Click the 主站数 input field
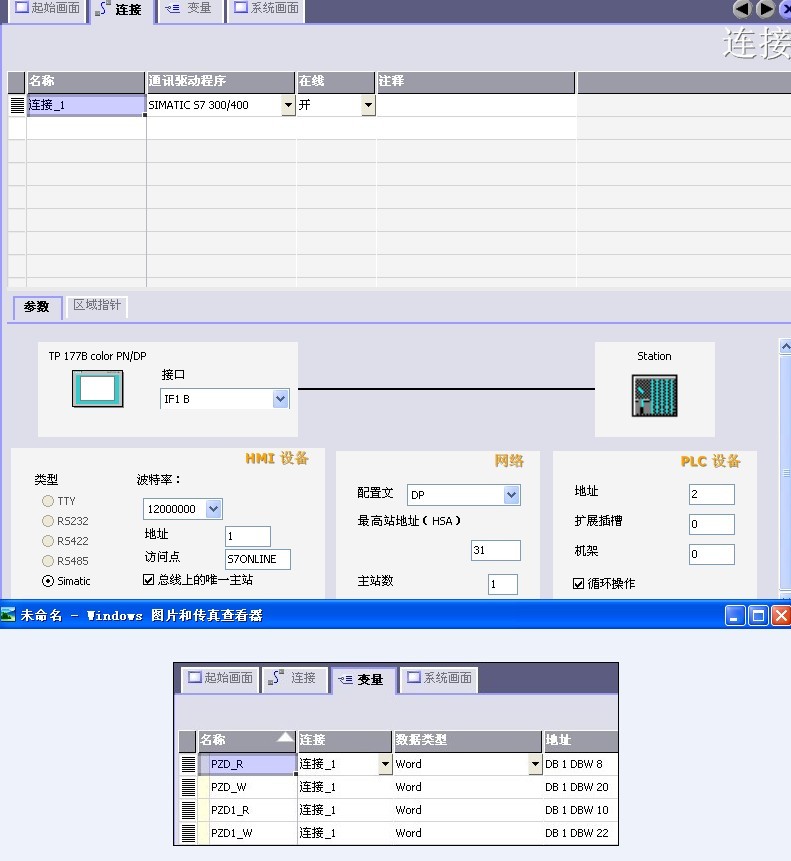 (503, 584)
